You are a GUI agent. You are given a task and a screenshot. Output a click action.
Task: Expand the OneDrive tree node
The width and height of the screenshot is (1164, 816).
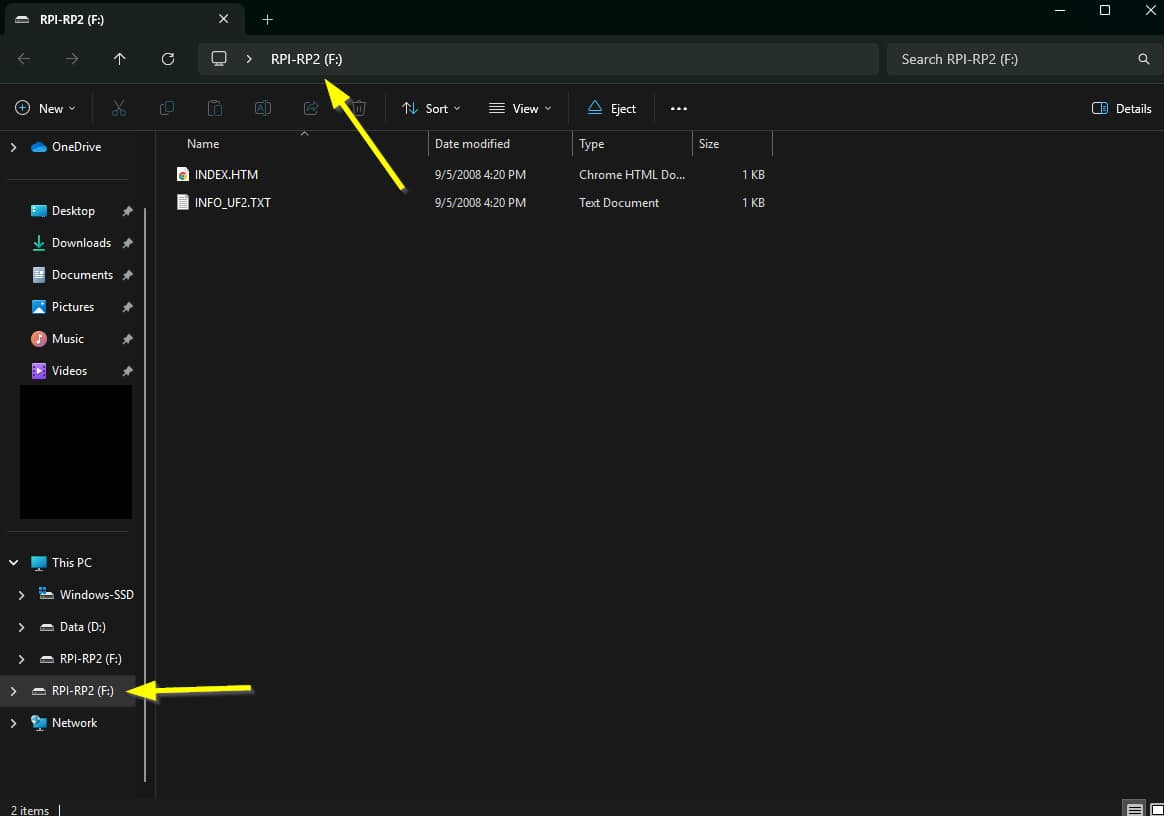pyautogui.click(x=13, y=147)
